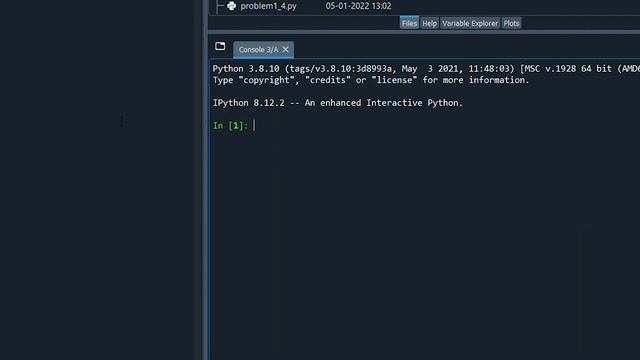Screen dimensions: 640x360
Task: Click the Python 3.8.10 version line
Action: click(x=426, y=69)
